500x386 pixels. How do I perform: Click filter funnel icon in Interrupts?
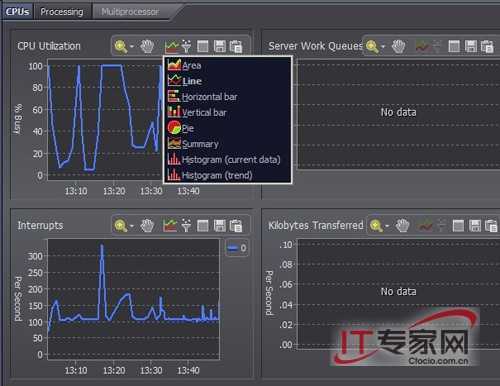pos(186,226)
